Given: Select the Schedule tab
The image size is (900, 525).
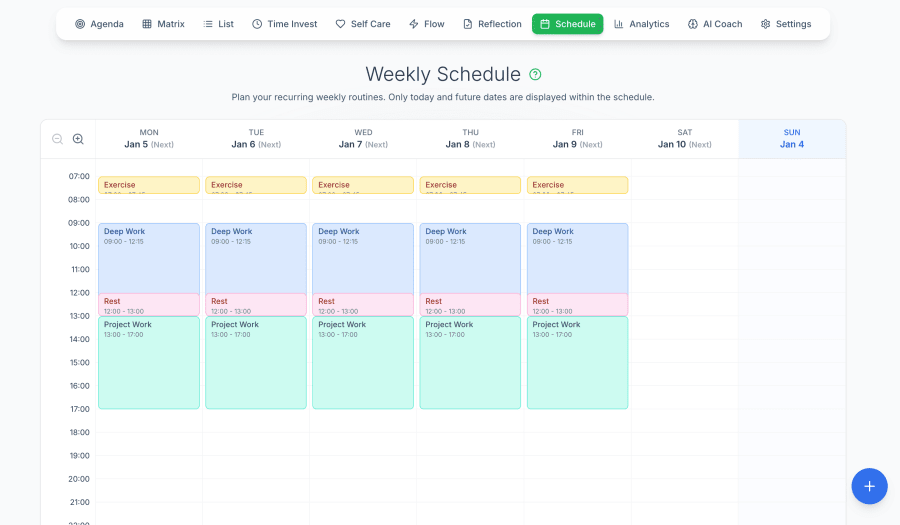Looking at the screenshot, I should (x=568, y=24).
